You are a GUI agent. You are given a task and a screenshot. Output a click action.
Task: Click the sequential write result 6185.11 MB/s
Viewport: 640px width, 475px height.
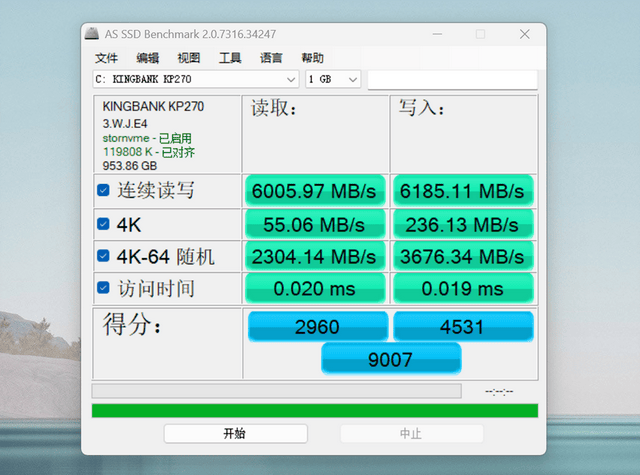[x=463, y=191]
